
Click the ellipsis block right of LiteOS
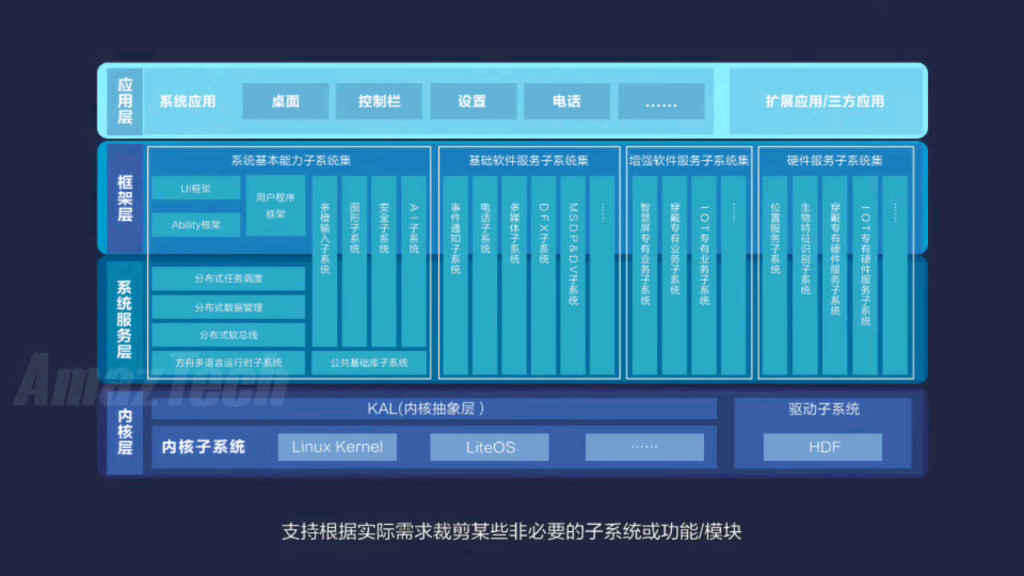[x=645, y=447]
